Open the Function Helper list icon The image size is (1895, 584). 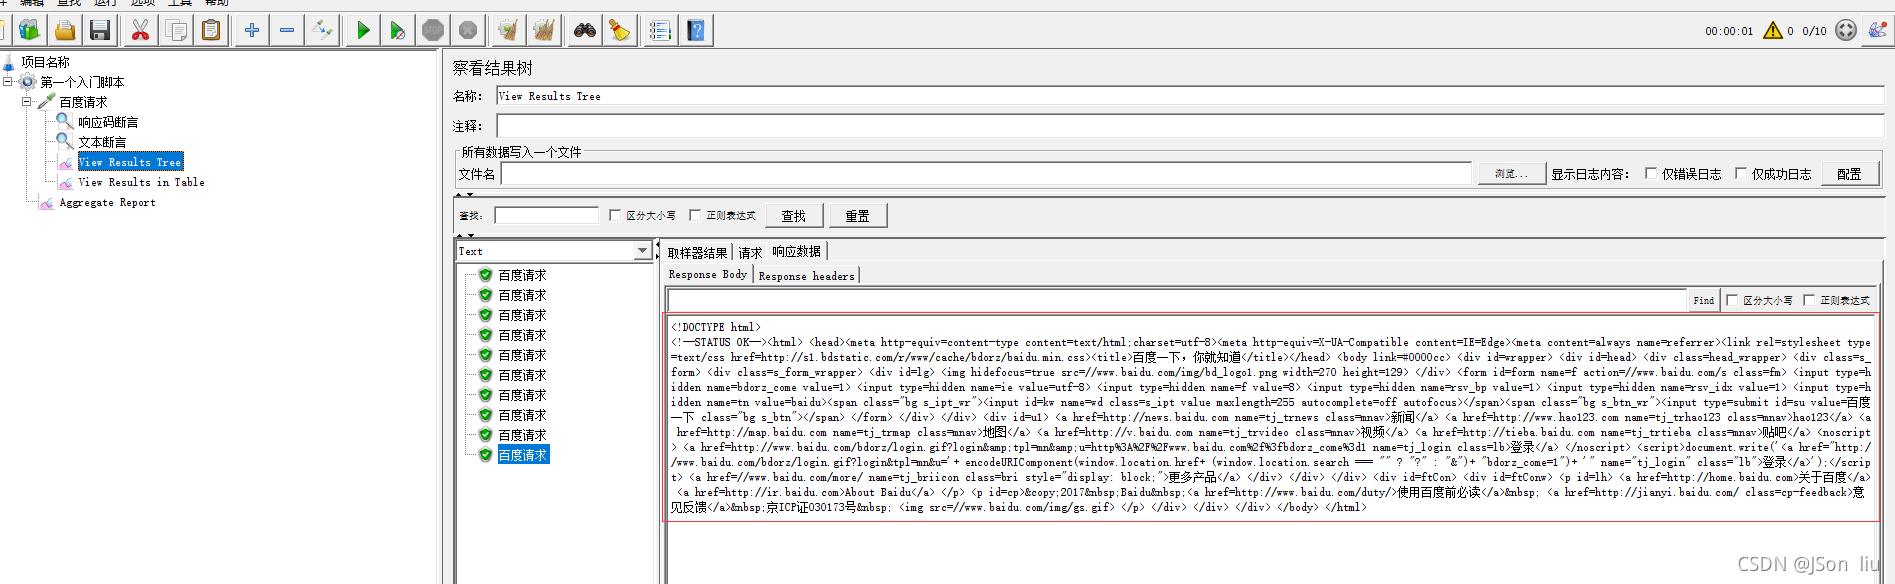[661, 31]
